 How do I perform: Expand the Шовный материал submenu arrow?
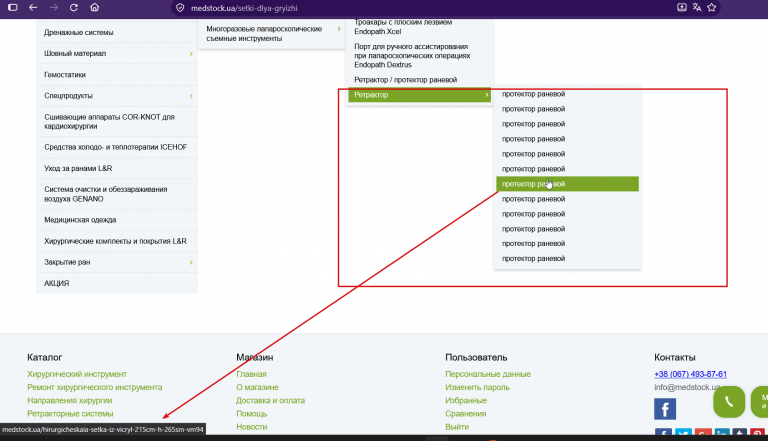[191, 53]
